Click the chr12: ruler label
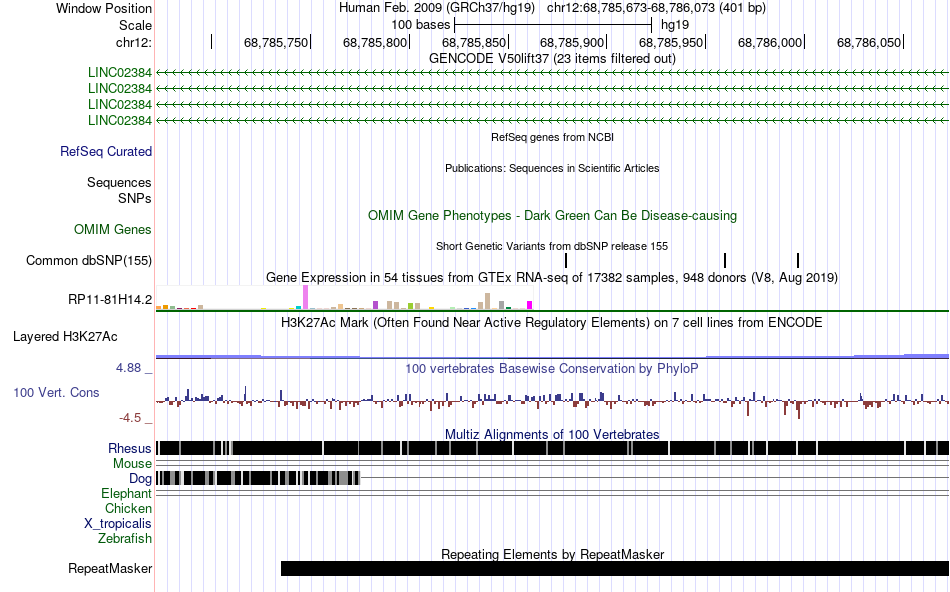This screenshot has width=950, height=592. click(x=133, y=42)
